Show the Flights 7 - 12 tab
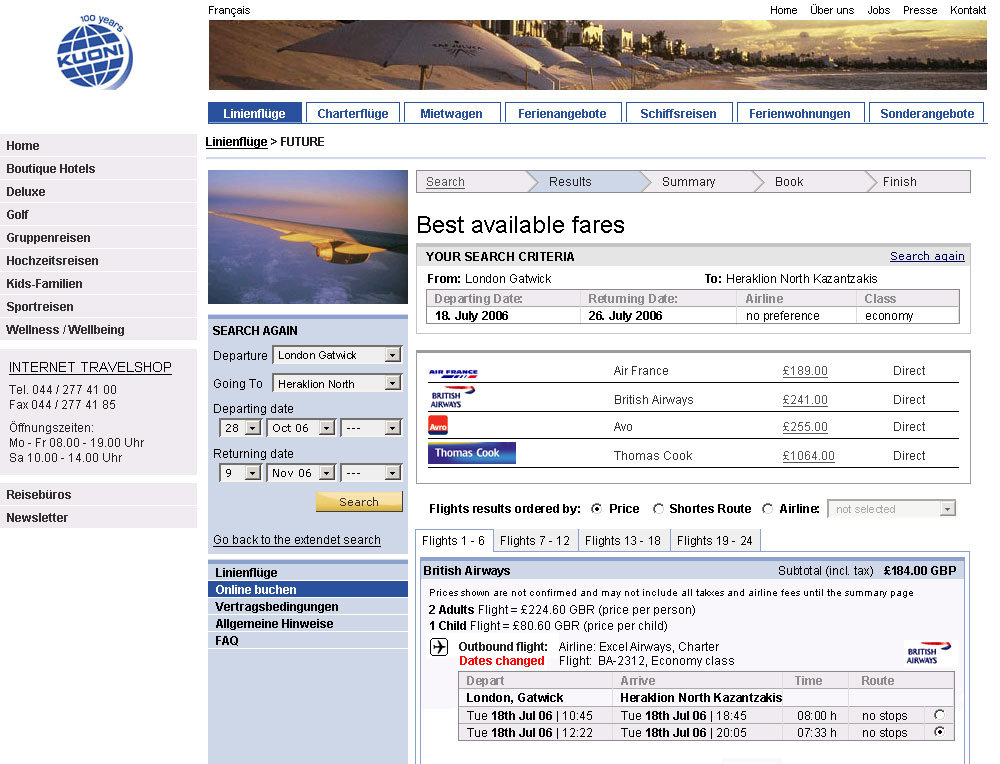Viewport: 1000px width, 764px height. [535, 540]
